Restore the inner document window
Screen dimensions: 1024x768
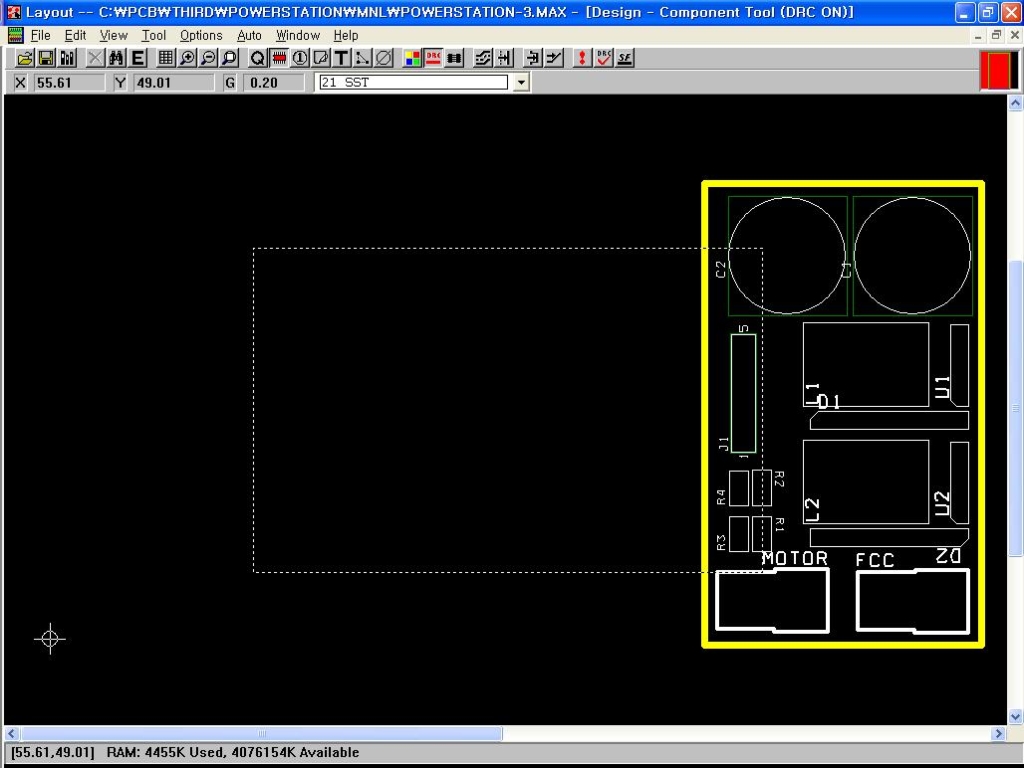pyautogui.click(x=997, y=35)
